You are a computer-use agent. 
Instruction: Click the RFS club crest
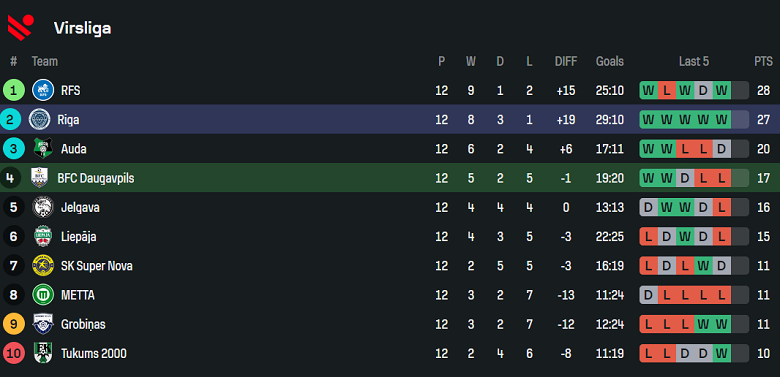(x=43, y=91)
